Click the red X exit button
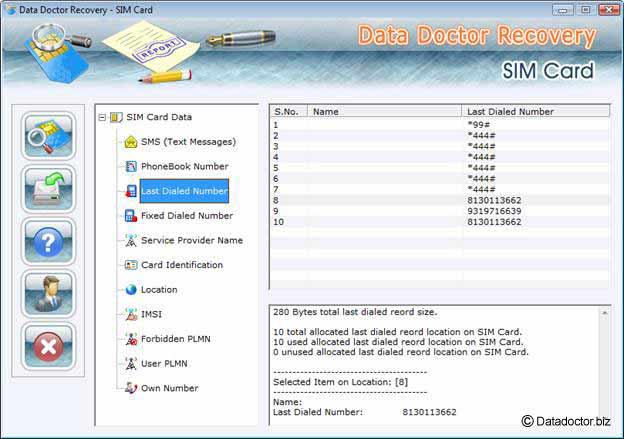The image size is (624, 439). [x=48, y=346]
